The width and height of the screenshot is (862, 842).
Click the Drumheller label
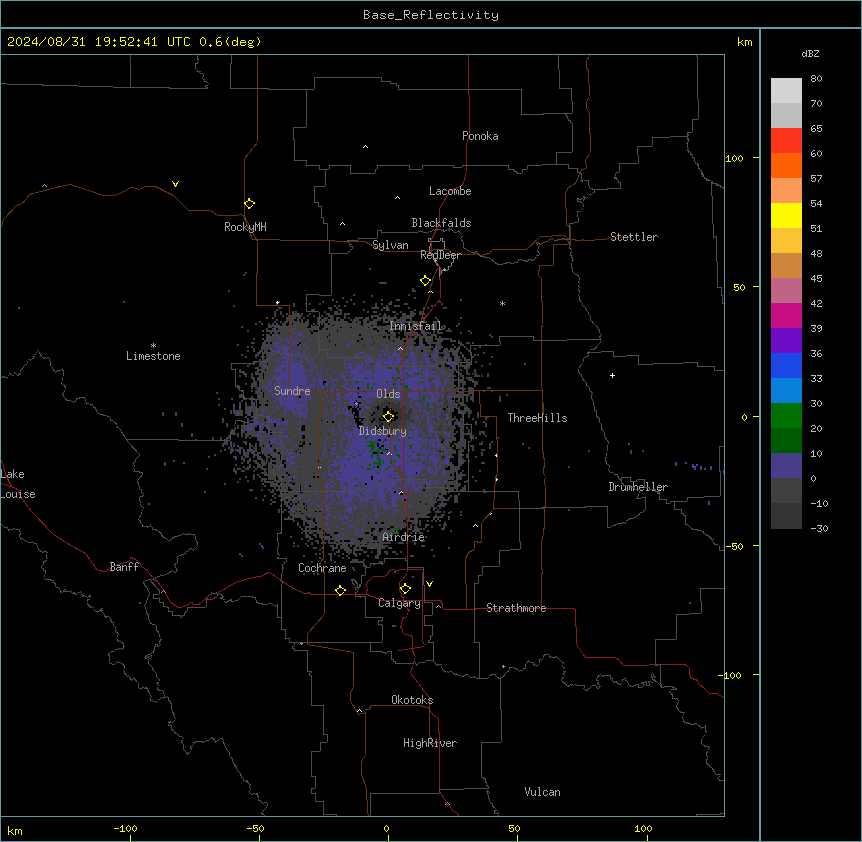click(x=638, y=487)
